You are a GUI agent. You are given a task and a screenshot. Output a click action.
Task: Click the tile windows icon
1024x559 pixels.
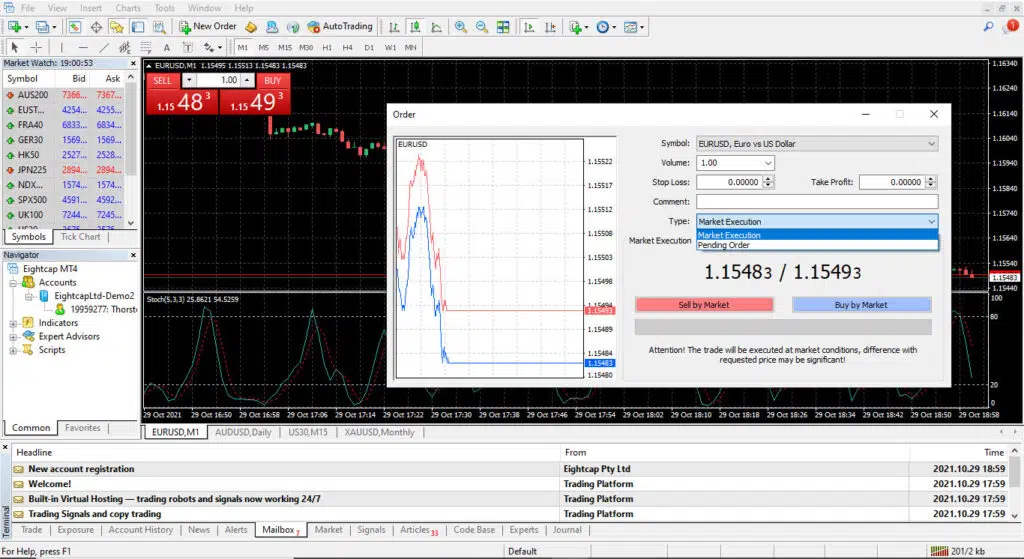(503, 27)
